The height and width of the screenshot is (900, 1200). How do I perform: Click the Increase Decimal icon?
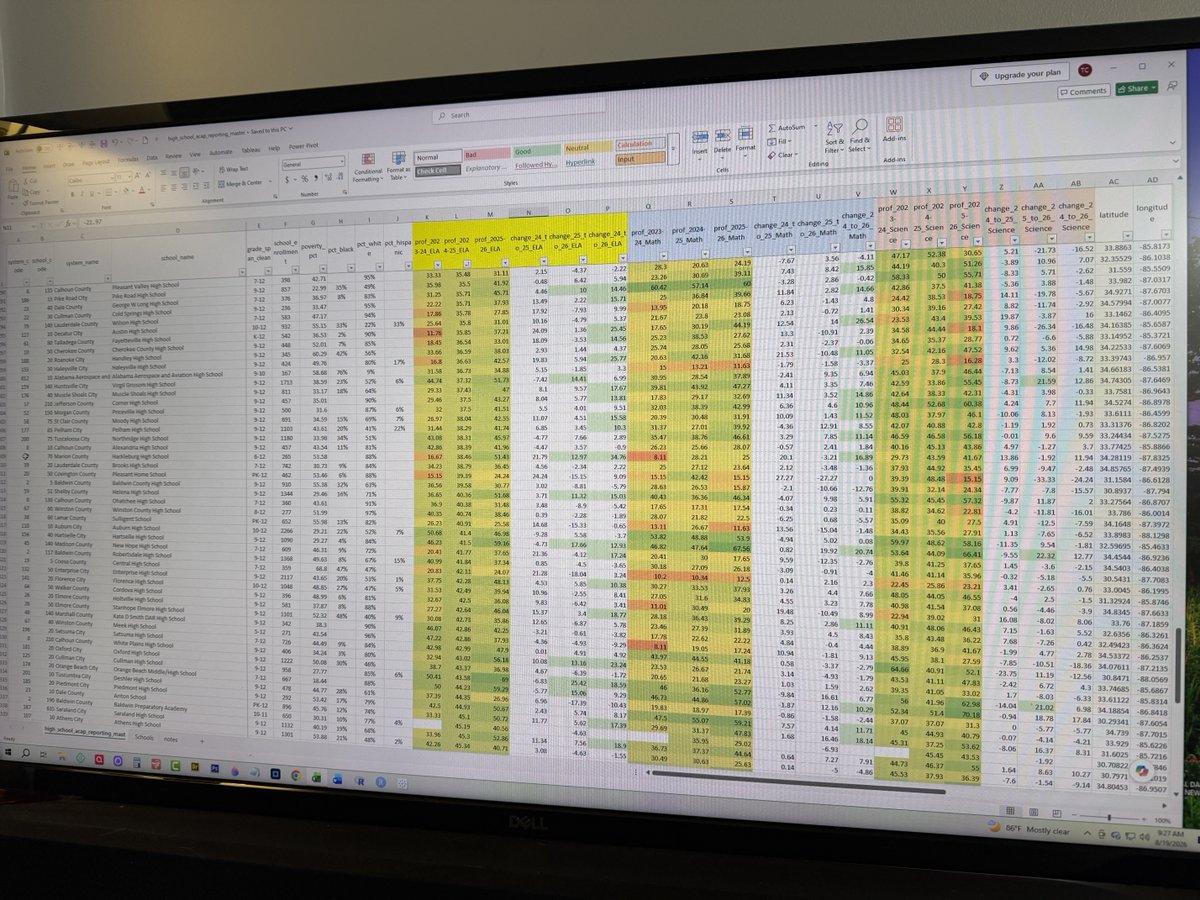328,176
